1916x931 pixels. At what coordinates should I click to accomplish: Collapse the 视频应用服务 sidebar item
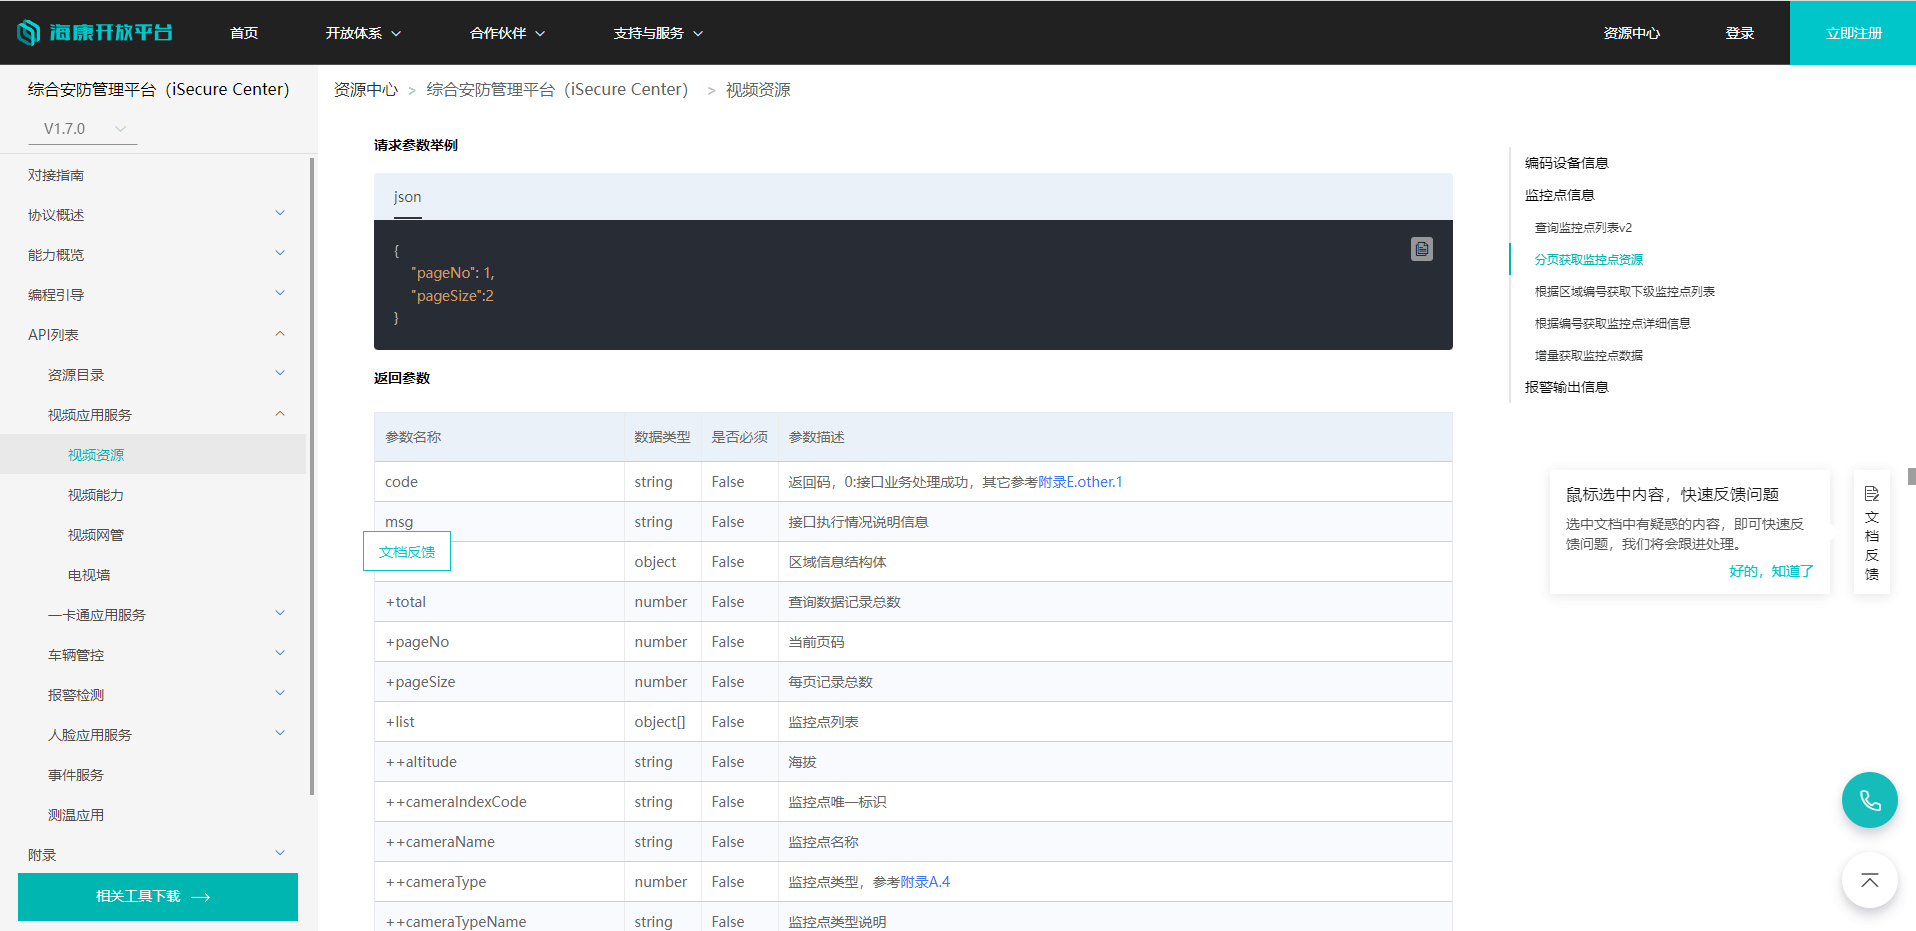[280, 414]
